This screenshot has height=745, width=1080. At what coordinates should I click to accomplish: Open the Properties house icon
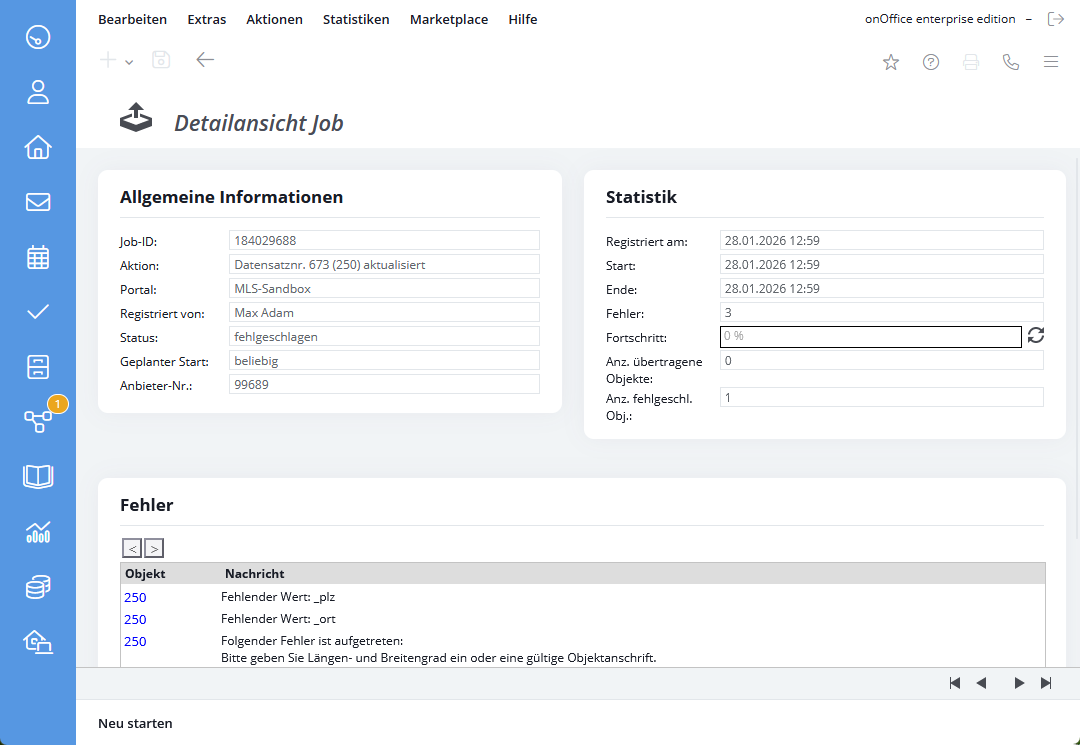pyautogui.click(x=38, y=148)
